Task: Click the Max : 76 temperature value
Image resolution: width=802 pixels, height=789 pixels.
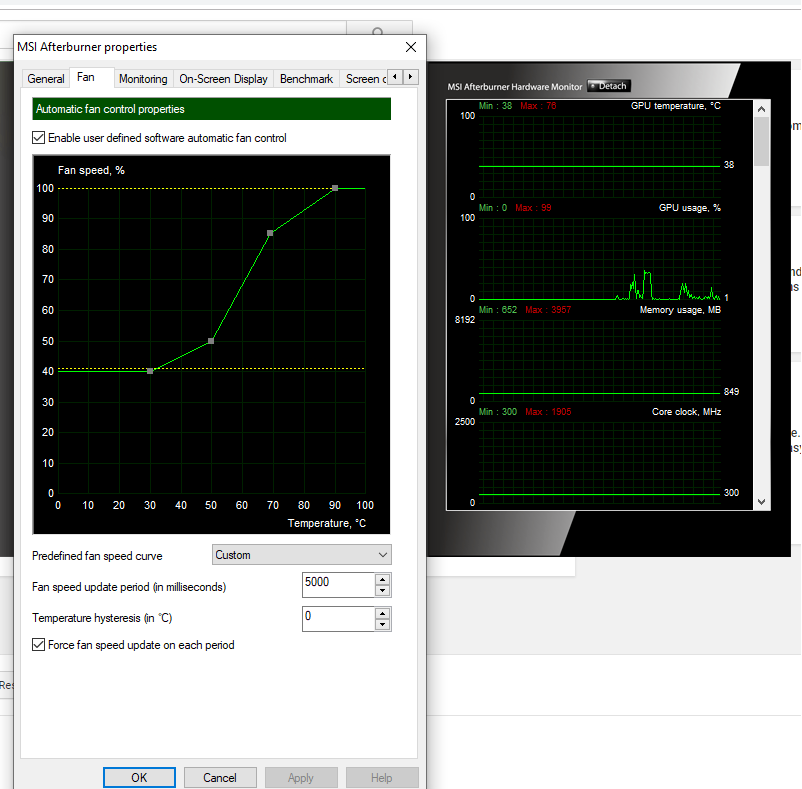Action: point(538,106)
